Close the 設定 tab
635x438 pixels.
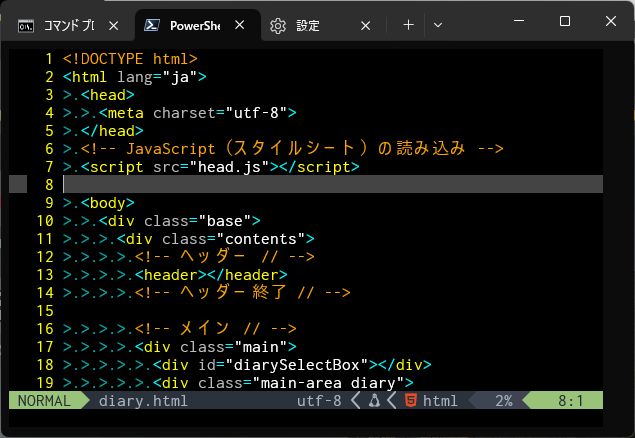(x=364, y=25)
